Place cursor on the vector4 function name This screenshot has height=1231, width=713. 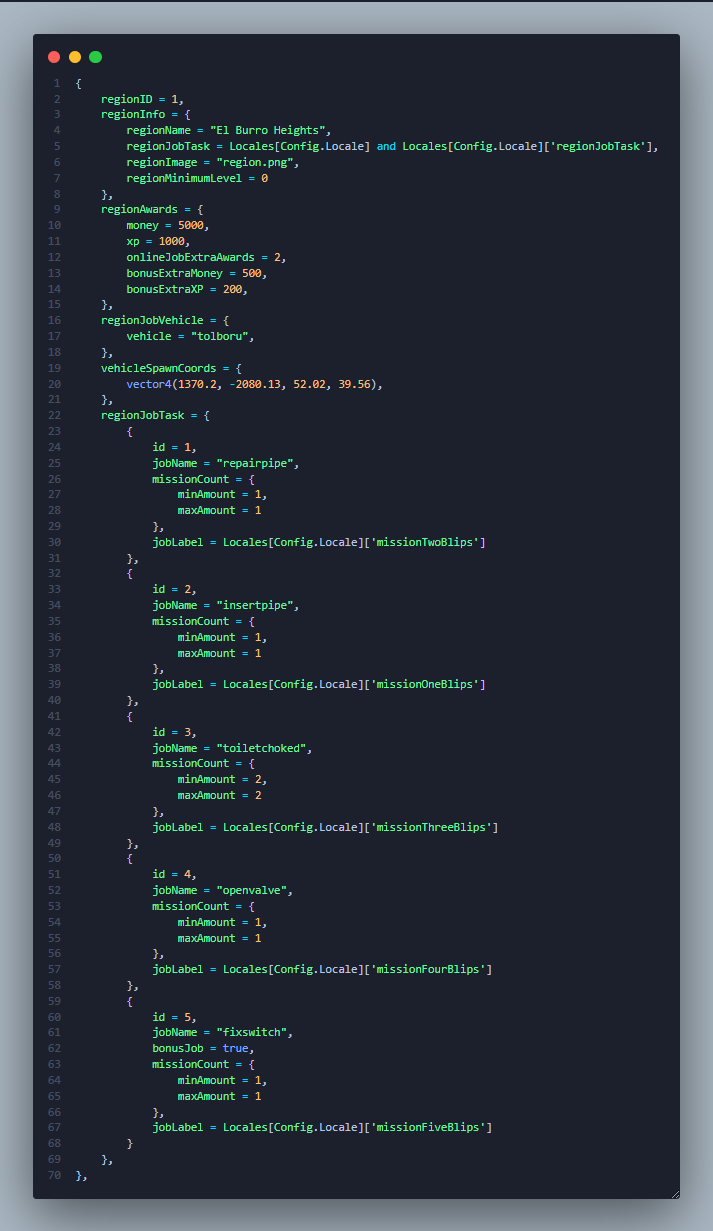pos(149,384)
